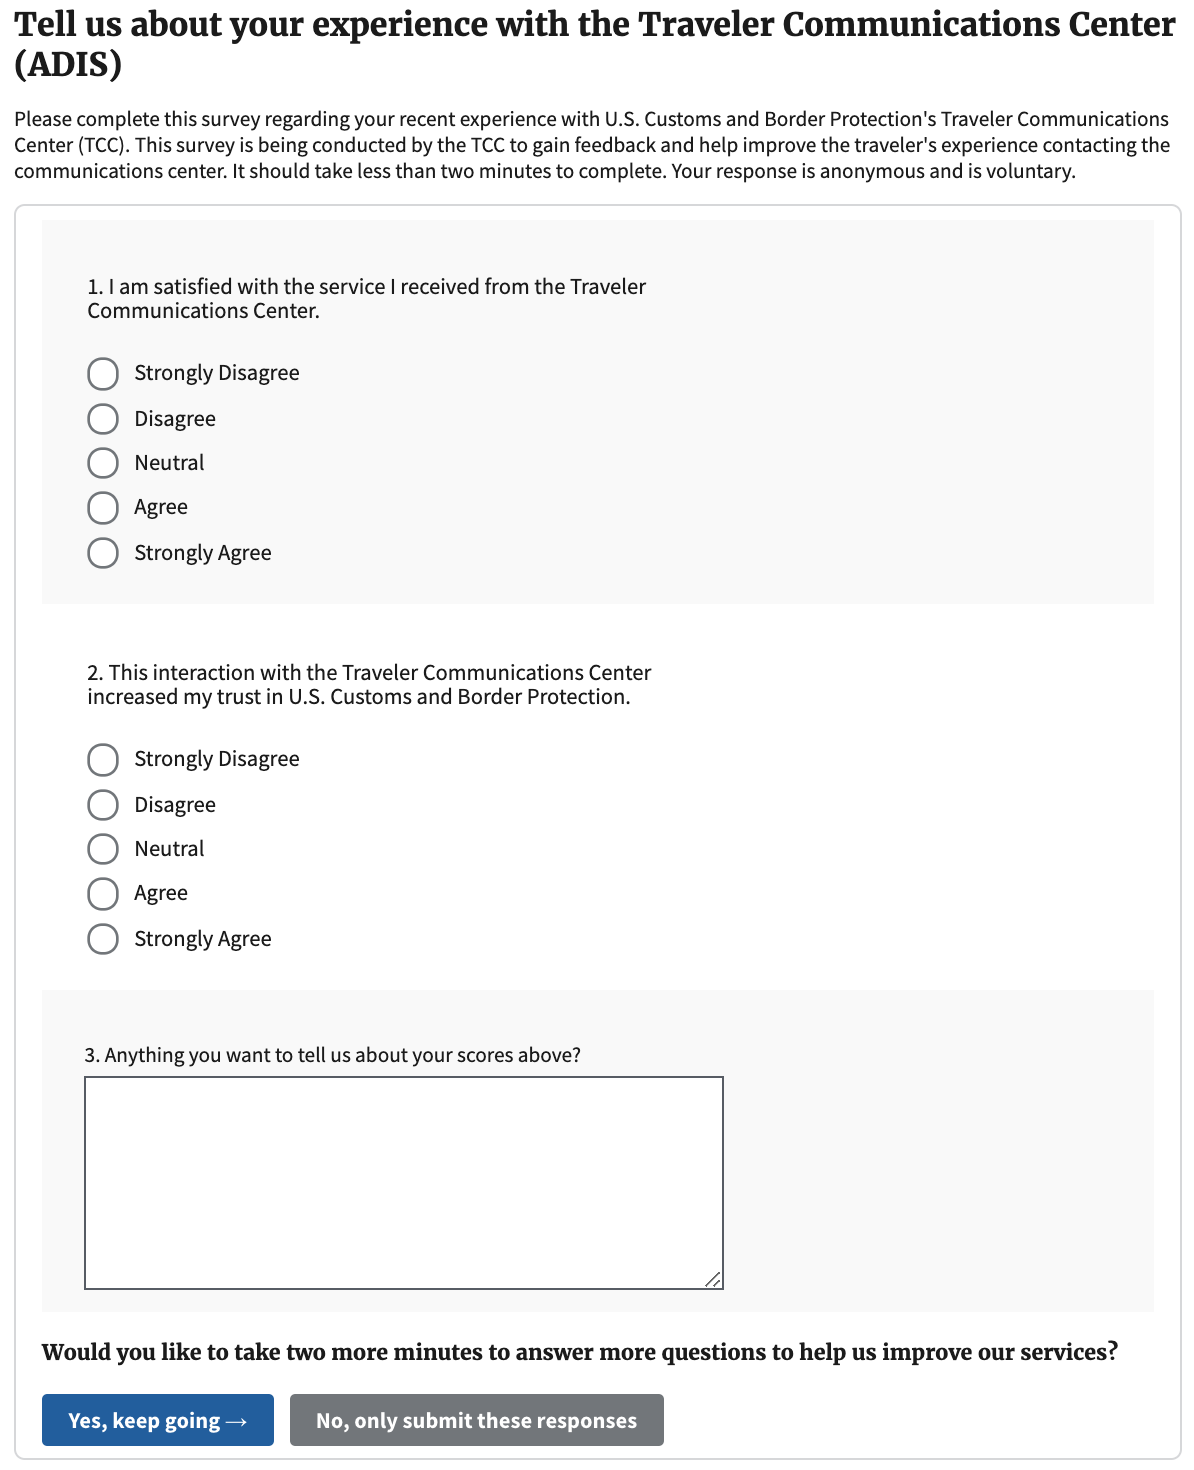Select Neutral for question 1 satisfaction
This screenshot has width=1194, height=1470.
103,463
